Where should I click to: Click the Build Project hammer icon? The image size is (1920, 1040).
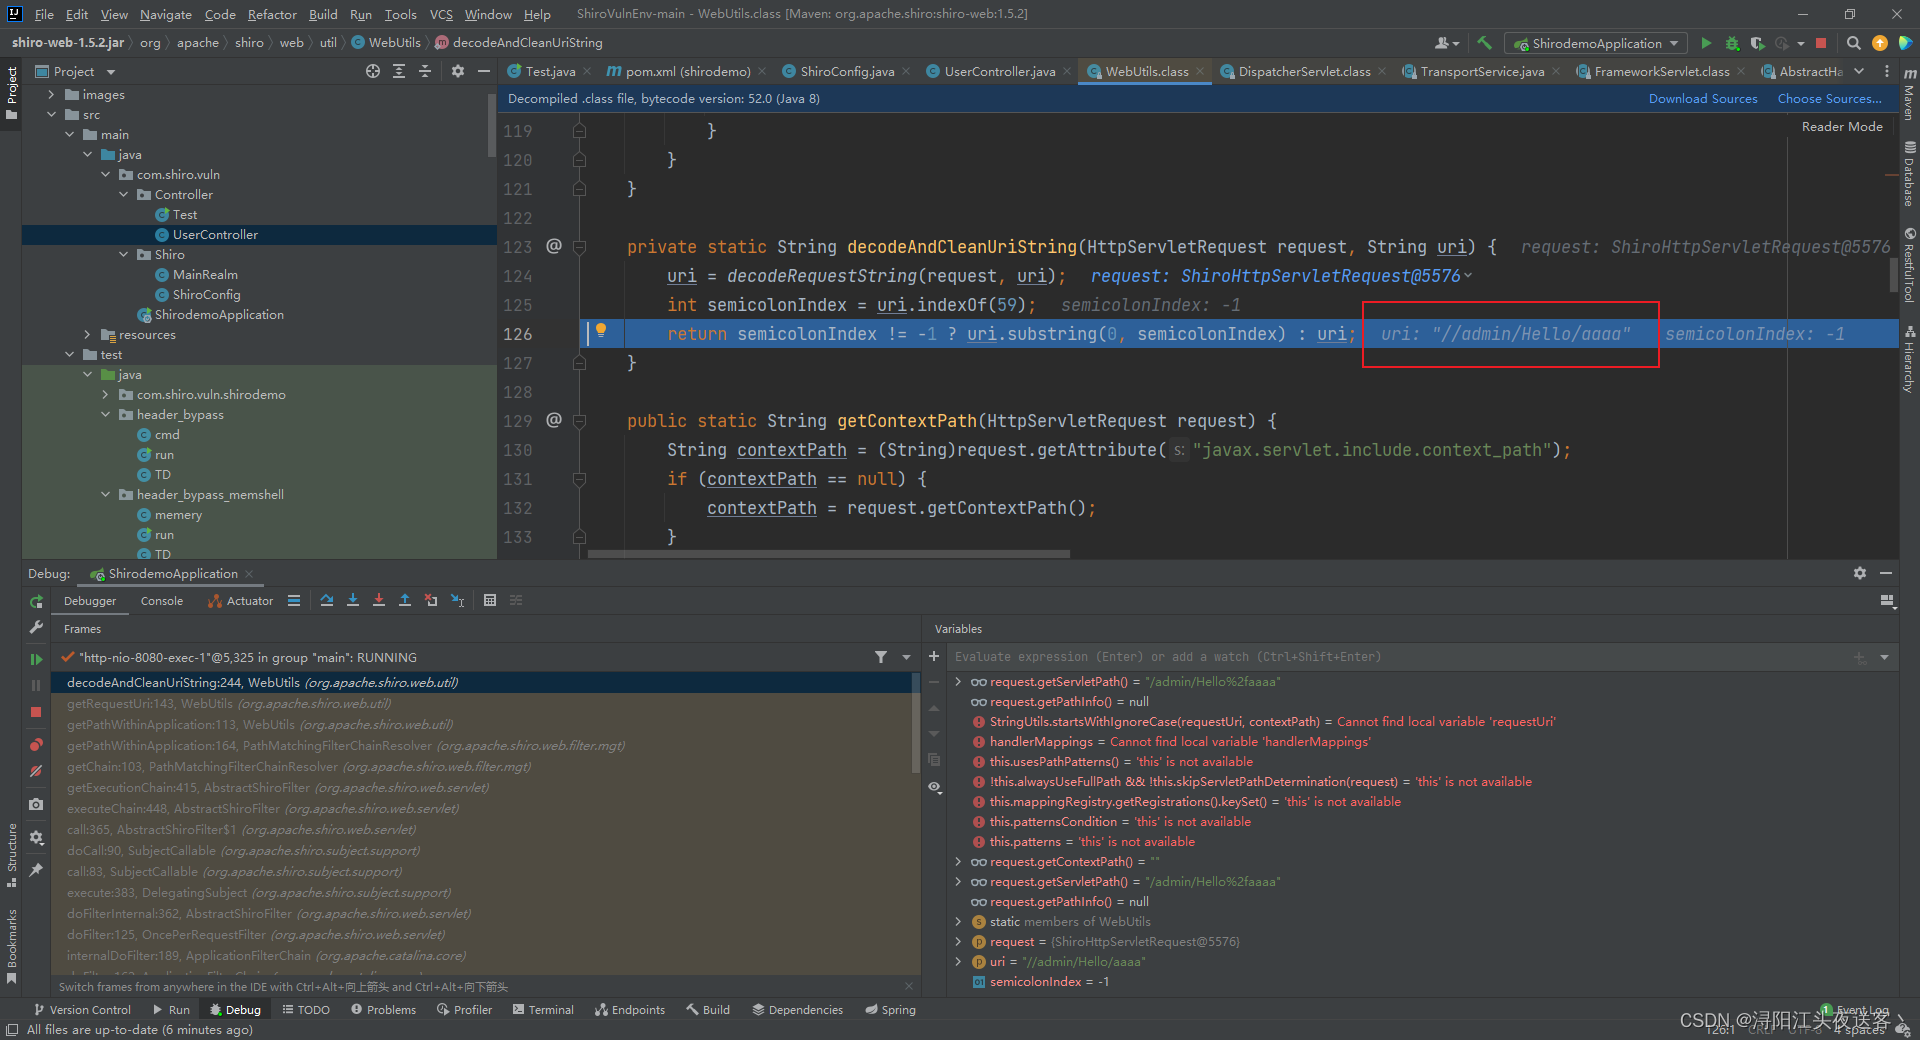coord(1484,43)
